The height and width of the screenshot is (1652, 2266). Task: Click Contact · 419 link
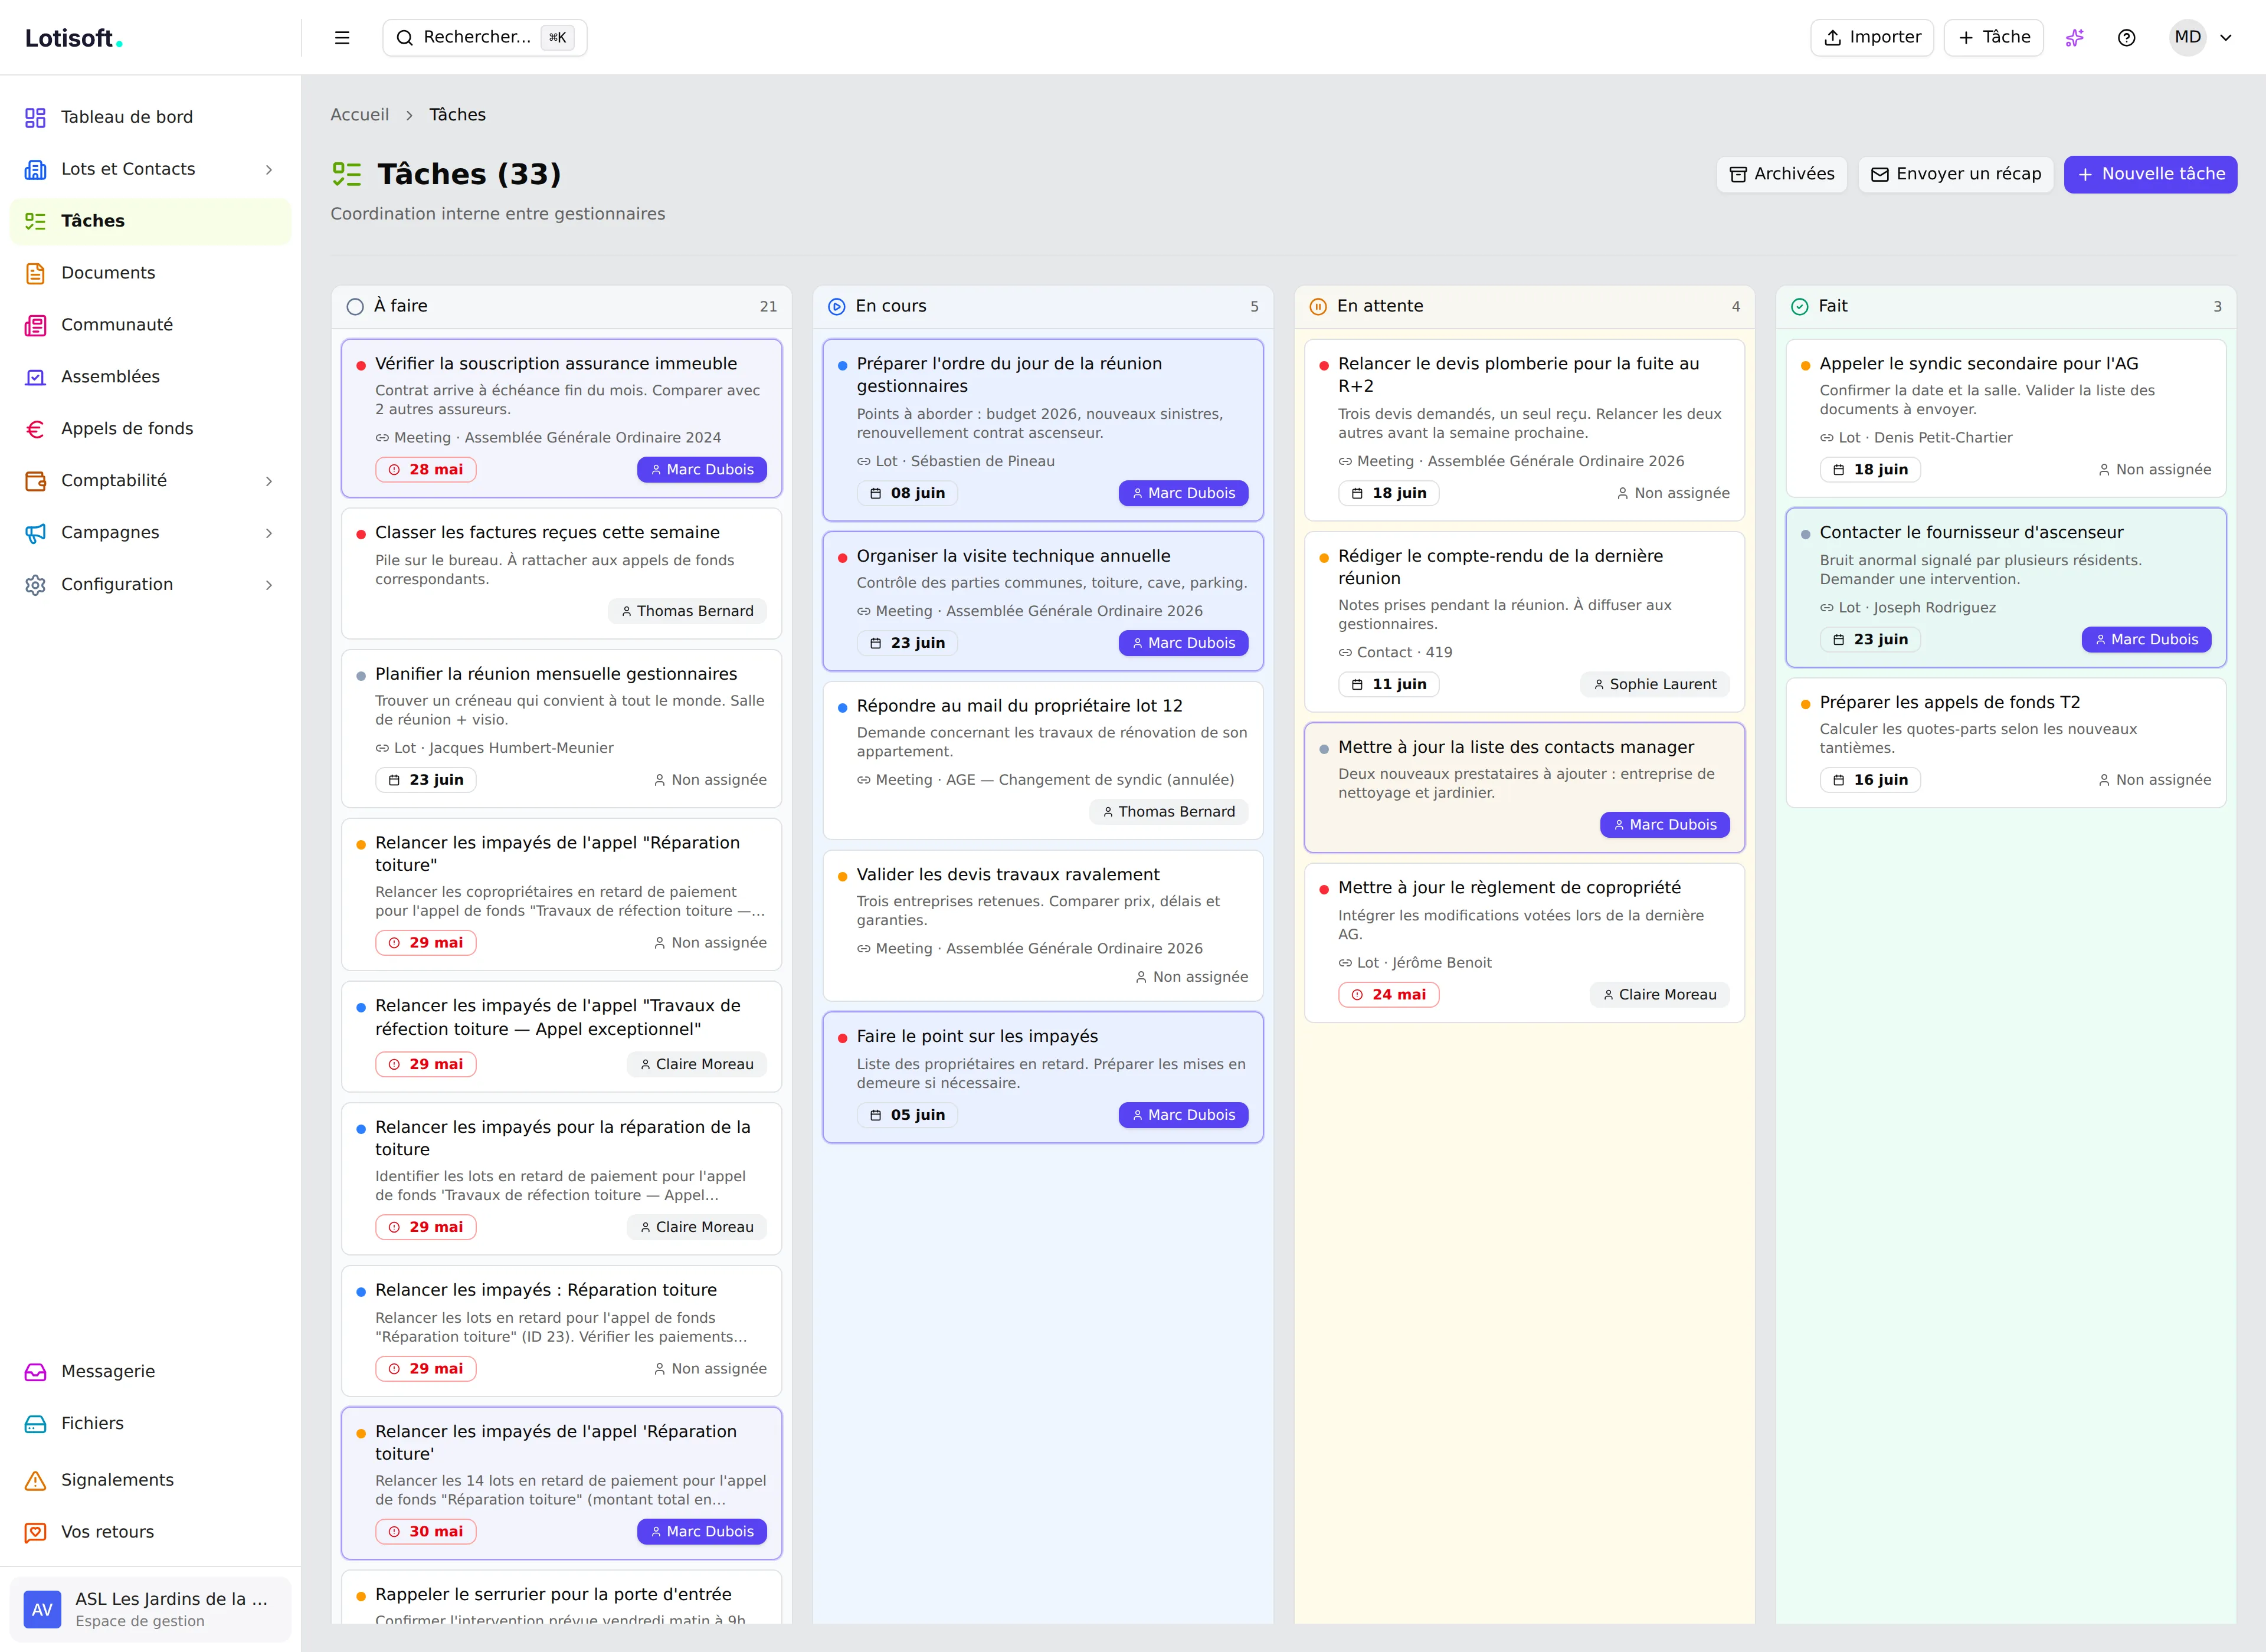pos(1396,652)
